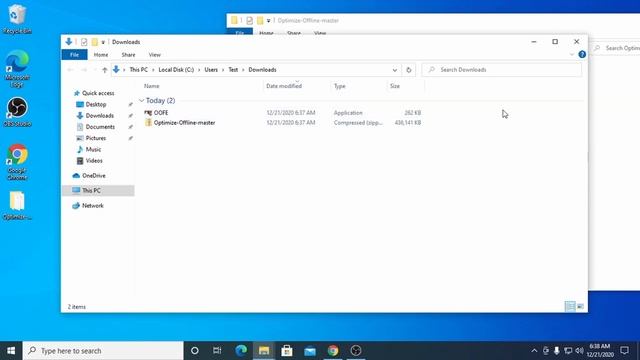This screenshot has width=640, height=360.
Task: Launch Google Chrome desktop shortcut
Action: [17, 162]
